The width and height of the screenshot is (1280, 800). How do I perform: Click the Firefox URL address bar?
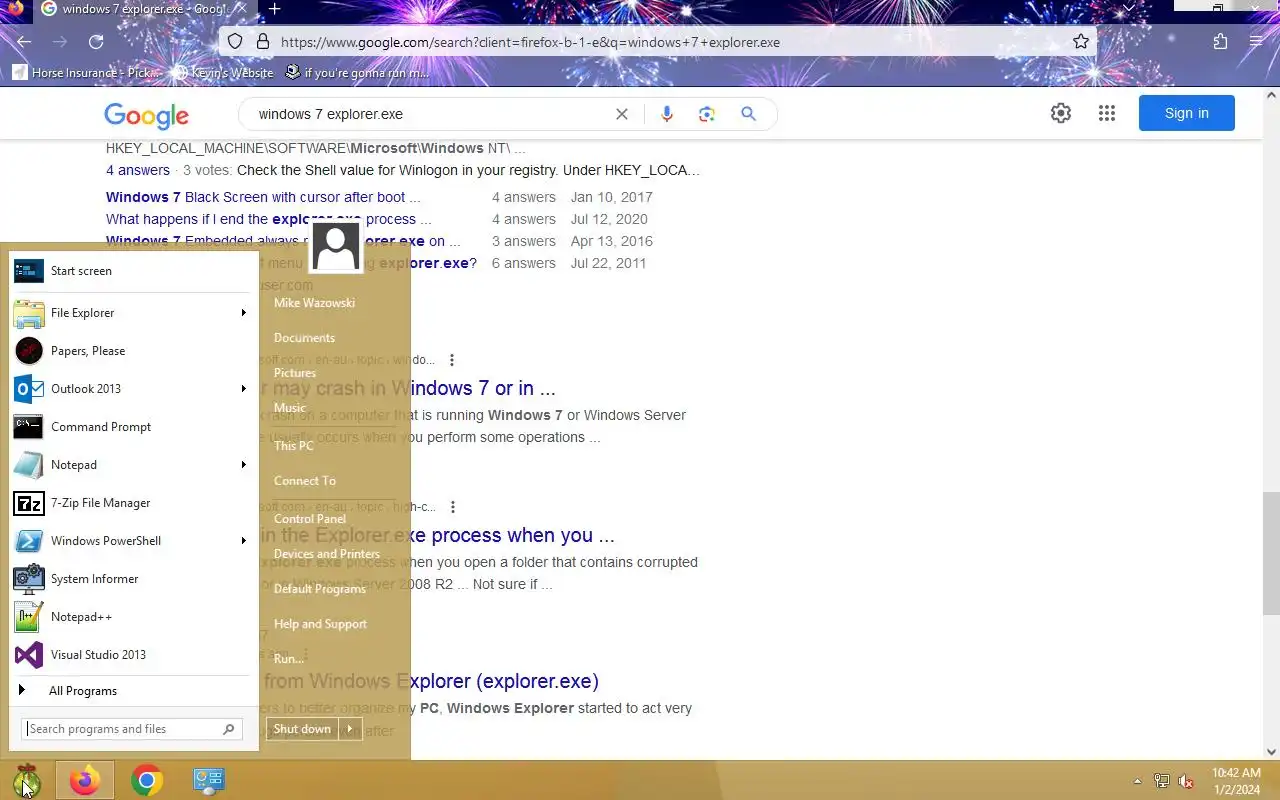[x=658, y=42]
